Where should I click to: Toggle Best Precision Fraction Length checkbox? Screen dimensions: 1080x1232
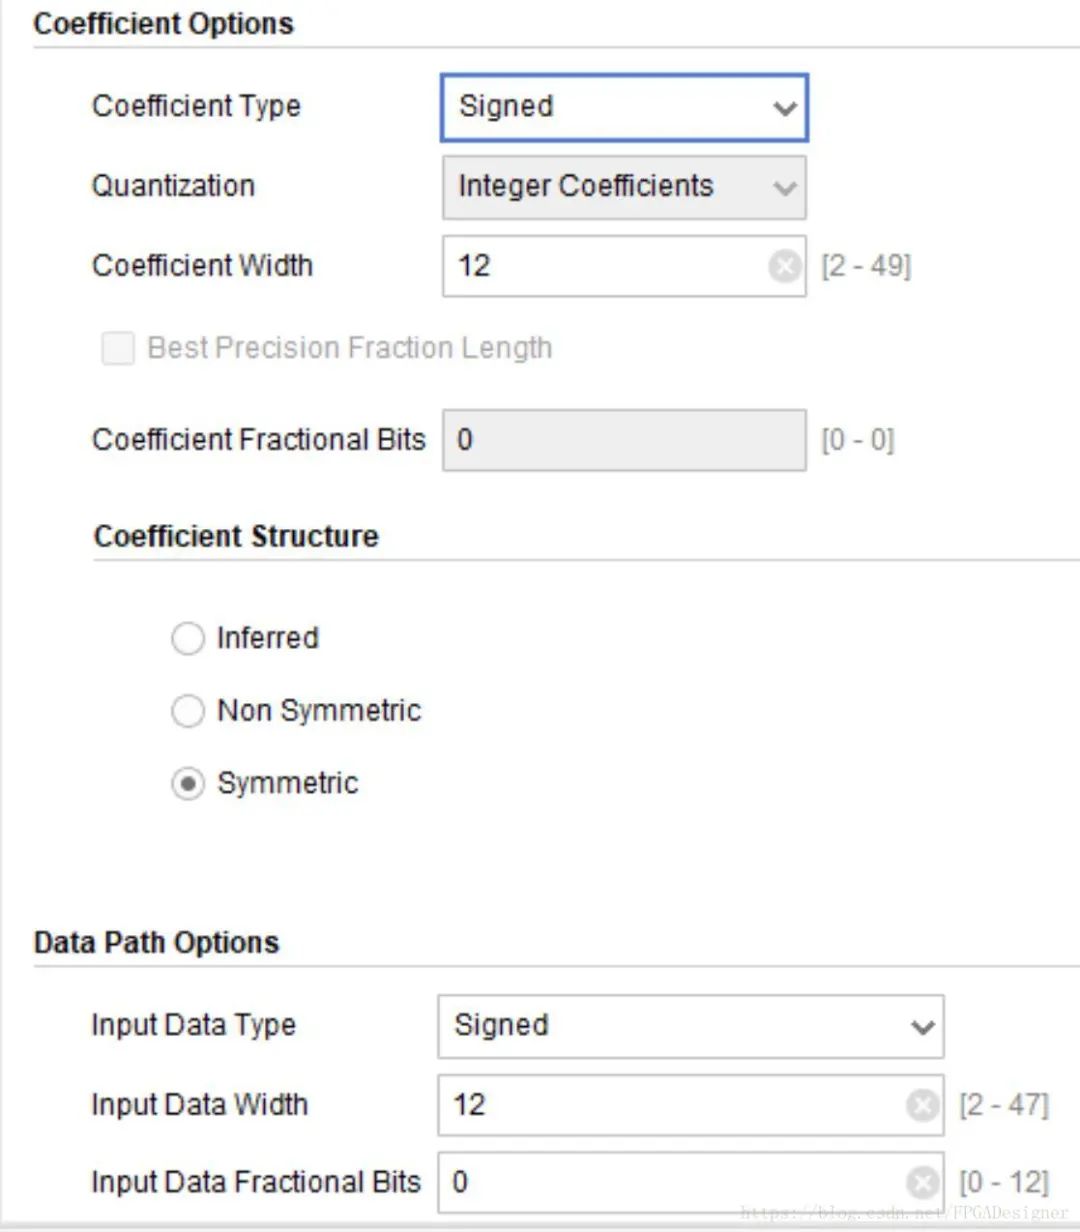coord(118,348)
